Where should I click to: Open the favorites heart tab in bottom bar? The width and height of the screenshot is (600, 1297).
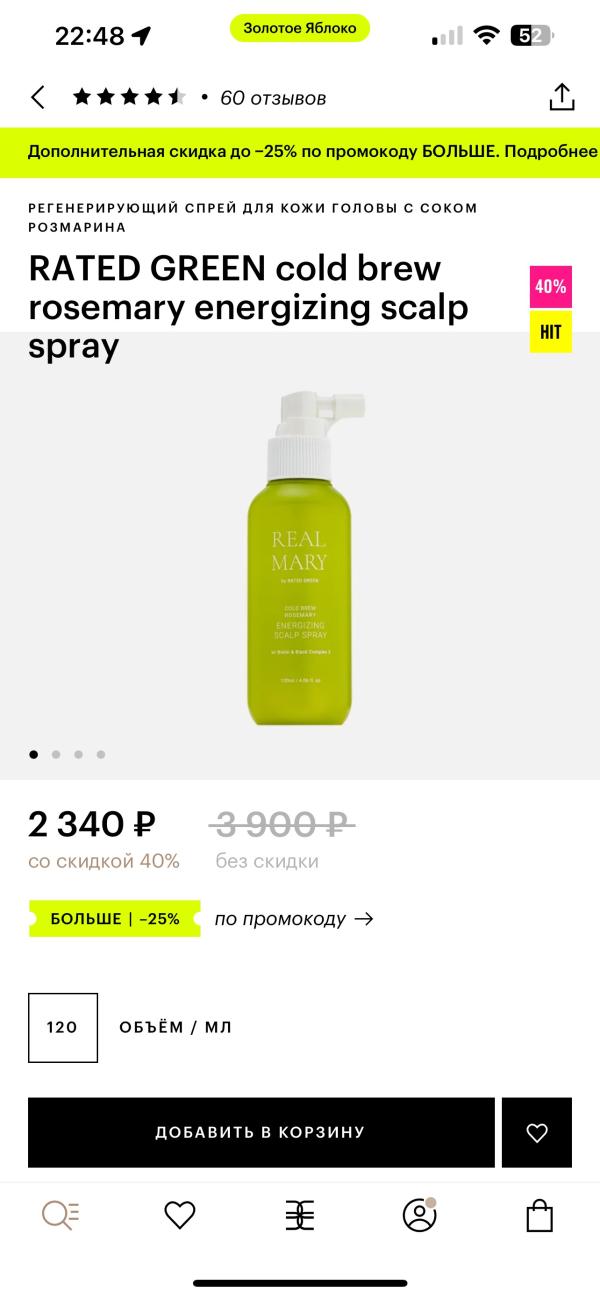180,1215
